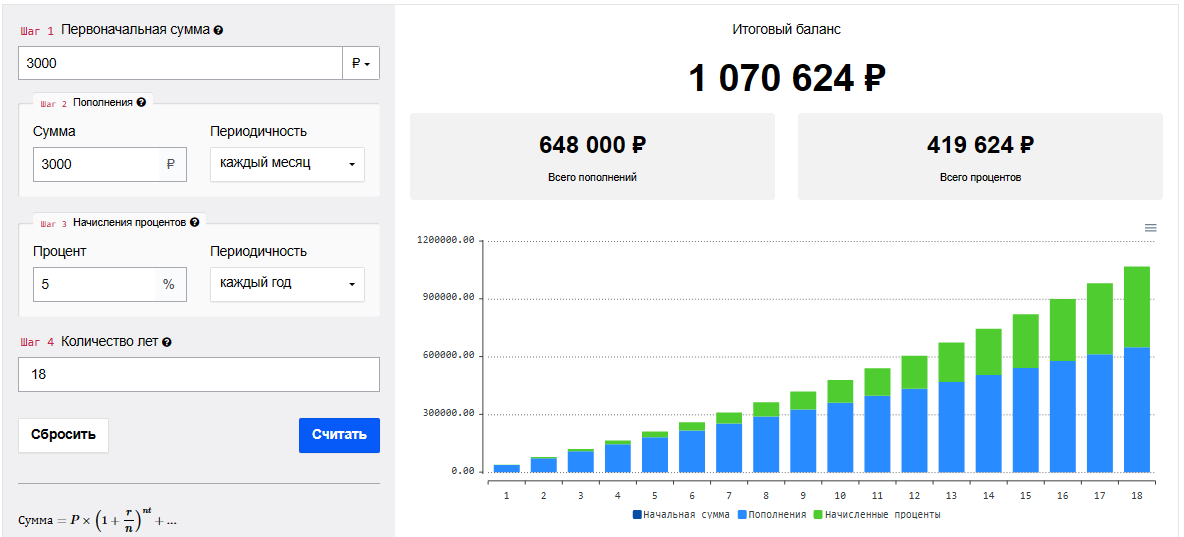Viewport: 1184px width, 537px height.
Task: Click the Считать button
Action: [339, 435]
